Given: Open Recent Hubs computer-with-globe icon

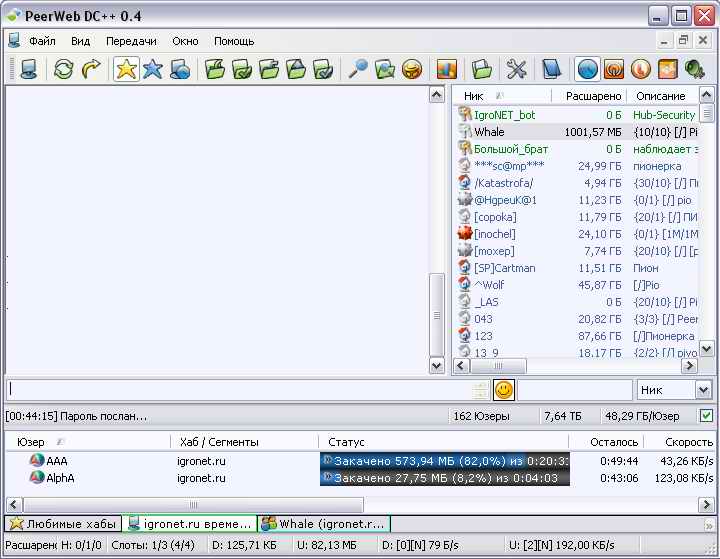Looking at the screenshot, I should pyautogui.click(x=180, y=69).
